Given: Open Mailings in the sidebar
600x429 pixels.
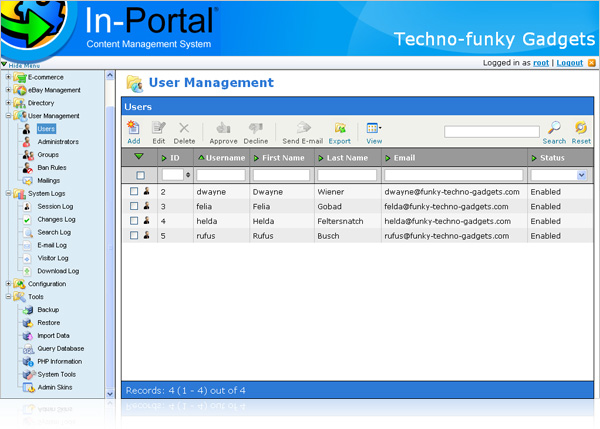Looking at the screenshot, I should [49, 181].
